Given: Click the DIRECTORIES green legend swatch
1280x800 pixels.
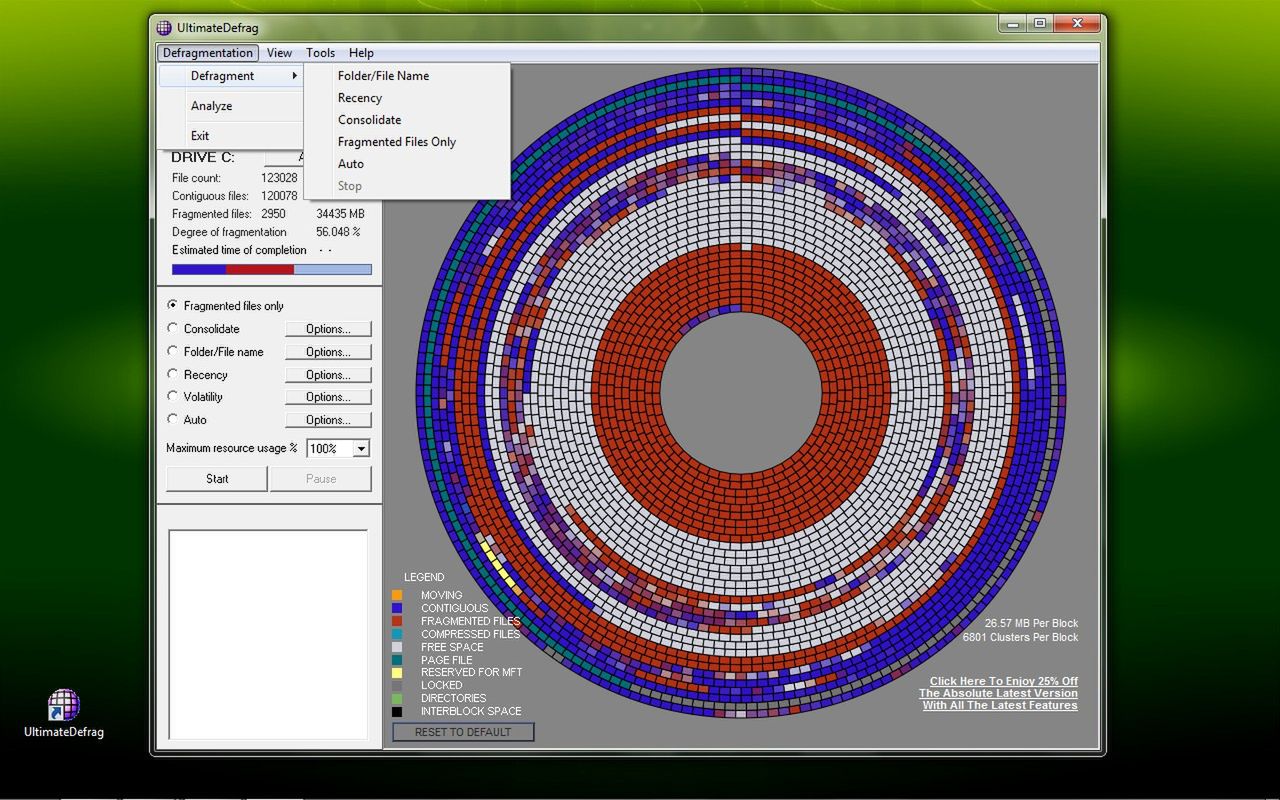Looking at the screenshot, I should [x=397, y=698].
